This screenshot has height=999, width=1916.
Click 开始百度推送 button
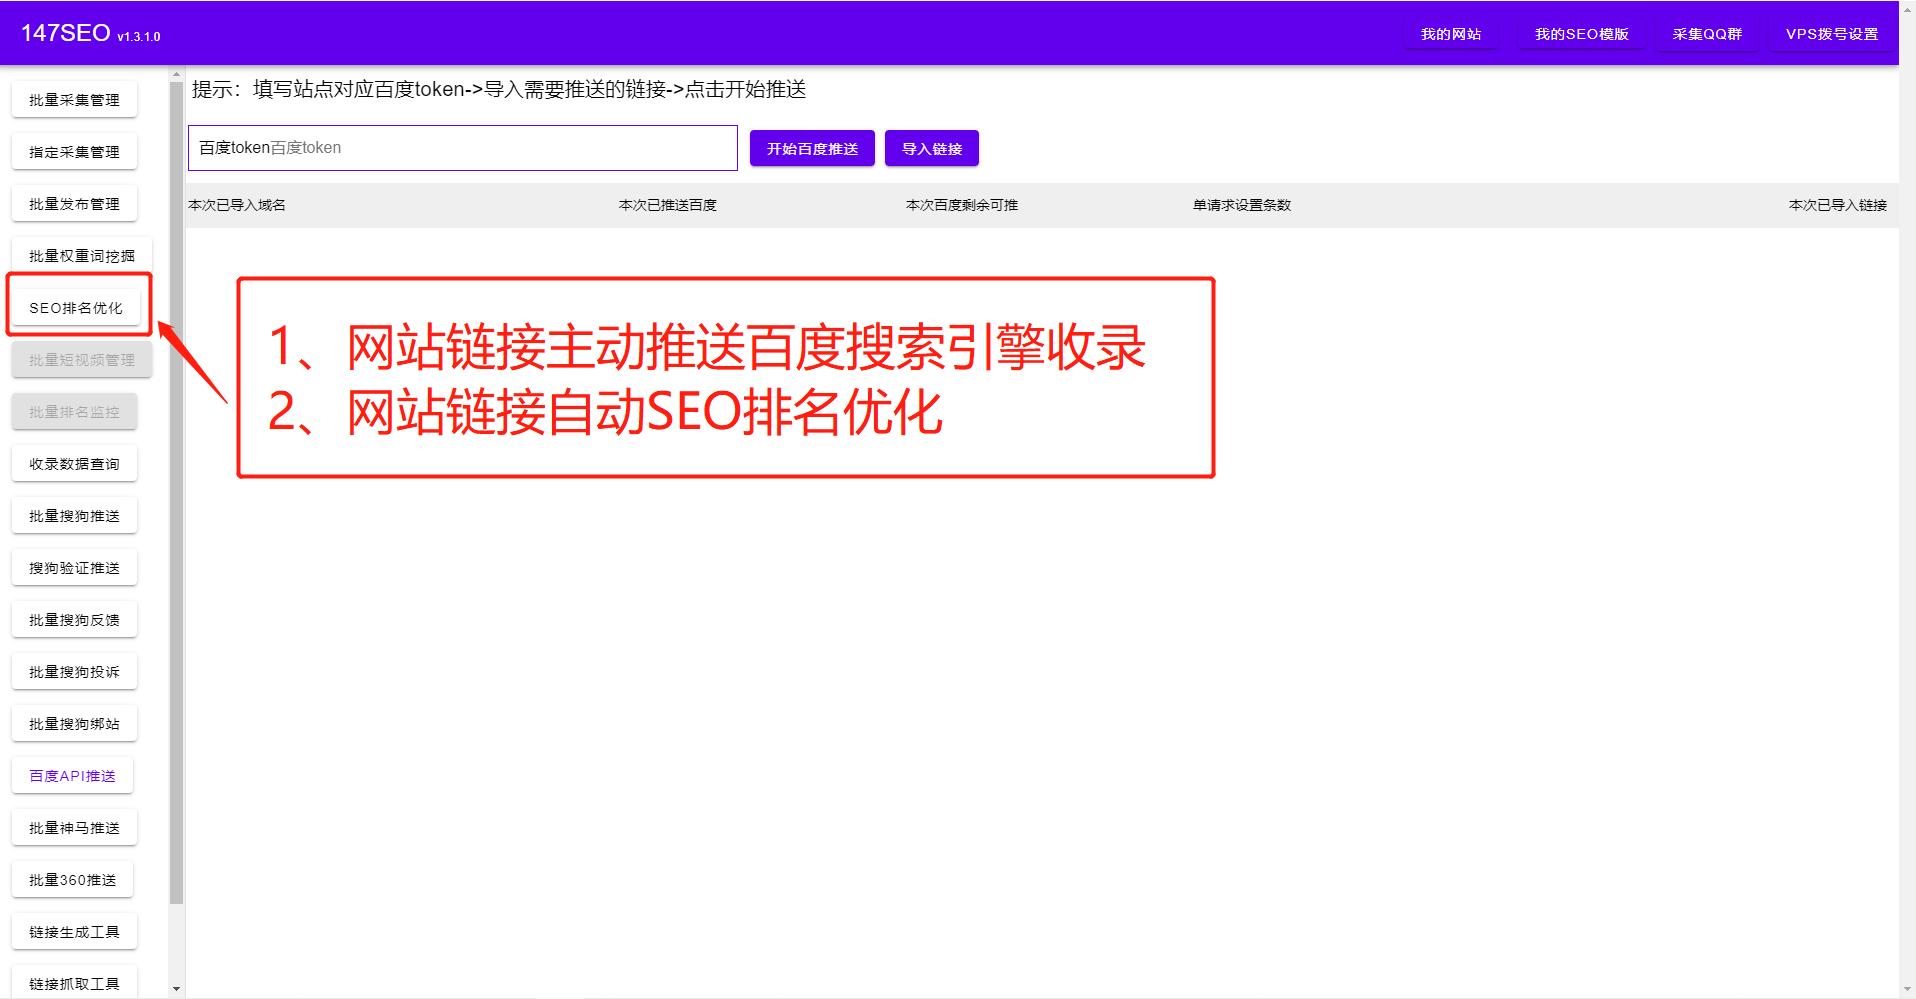click(811, 147)
